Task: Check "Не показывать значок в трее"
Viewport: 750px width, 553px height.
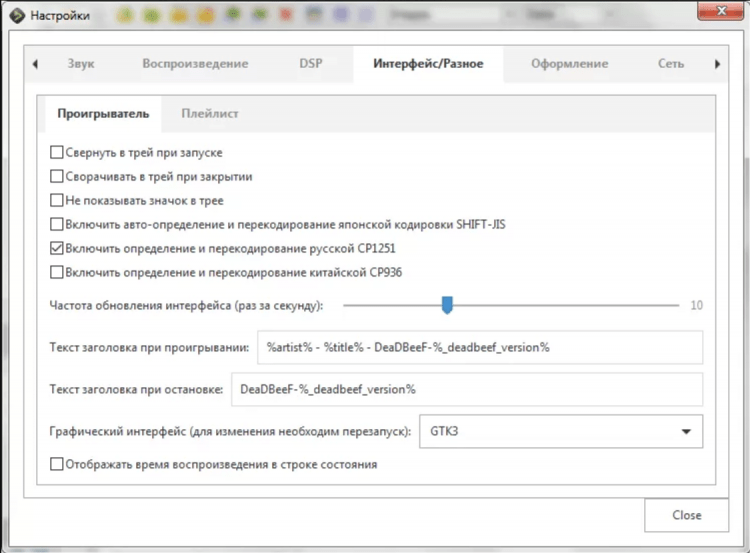Action: [56, 201]
